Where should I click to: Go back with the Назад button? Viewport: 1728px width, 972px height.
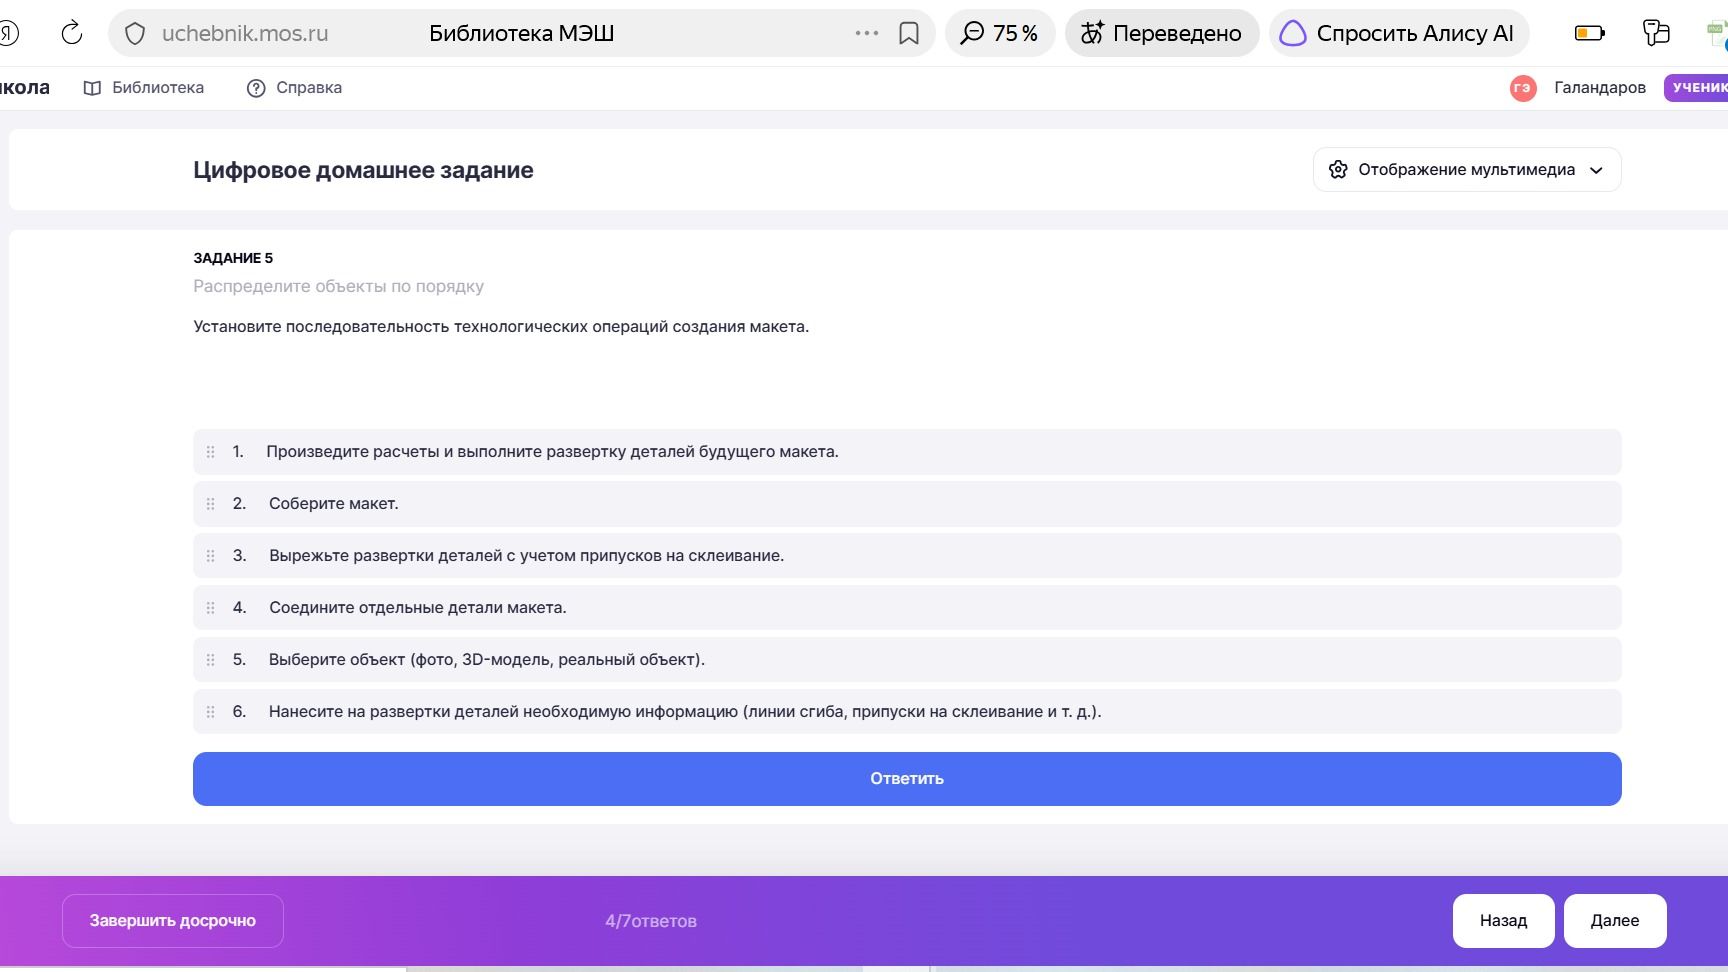[1503, 921]
